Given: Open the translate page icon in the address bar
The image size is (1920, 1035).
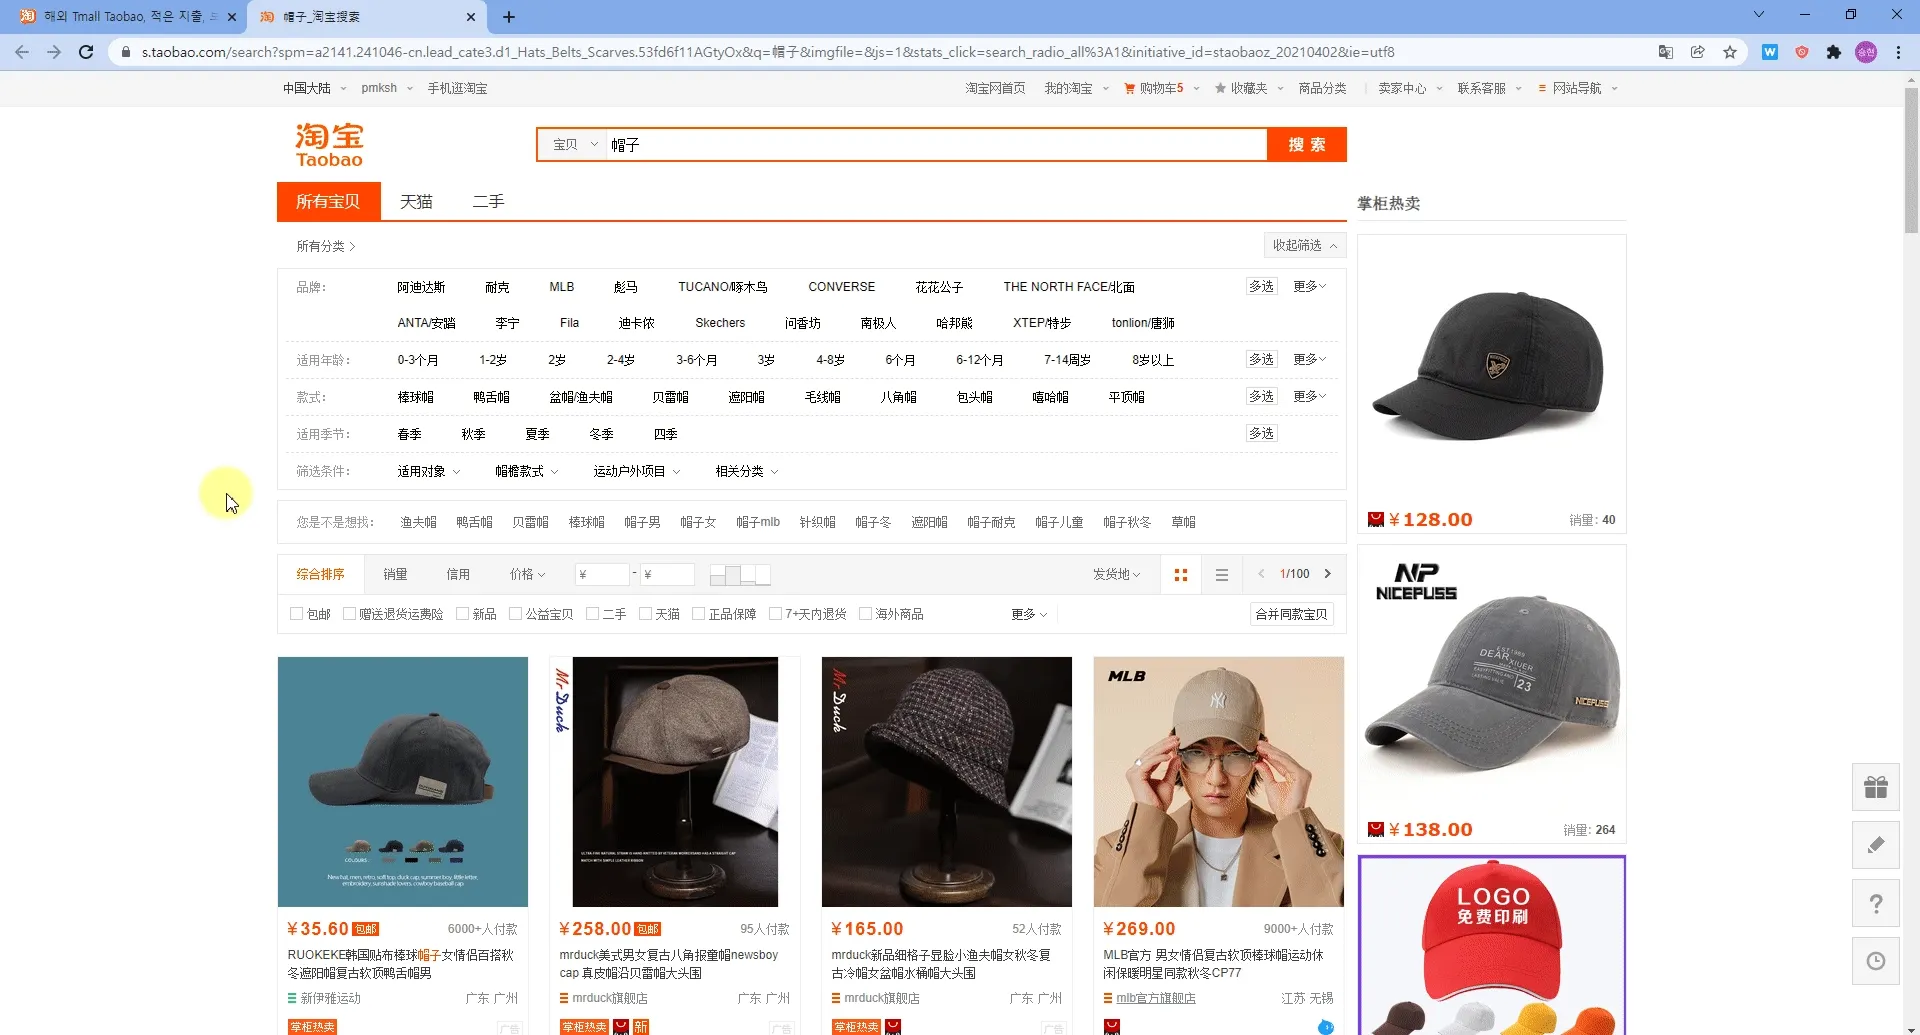Looking at the screenshot, I should coord(1666,52).
